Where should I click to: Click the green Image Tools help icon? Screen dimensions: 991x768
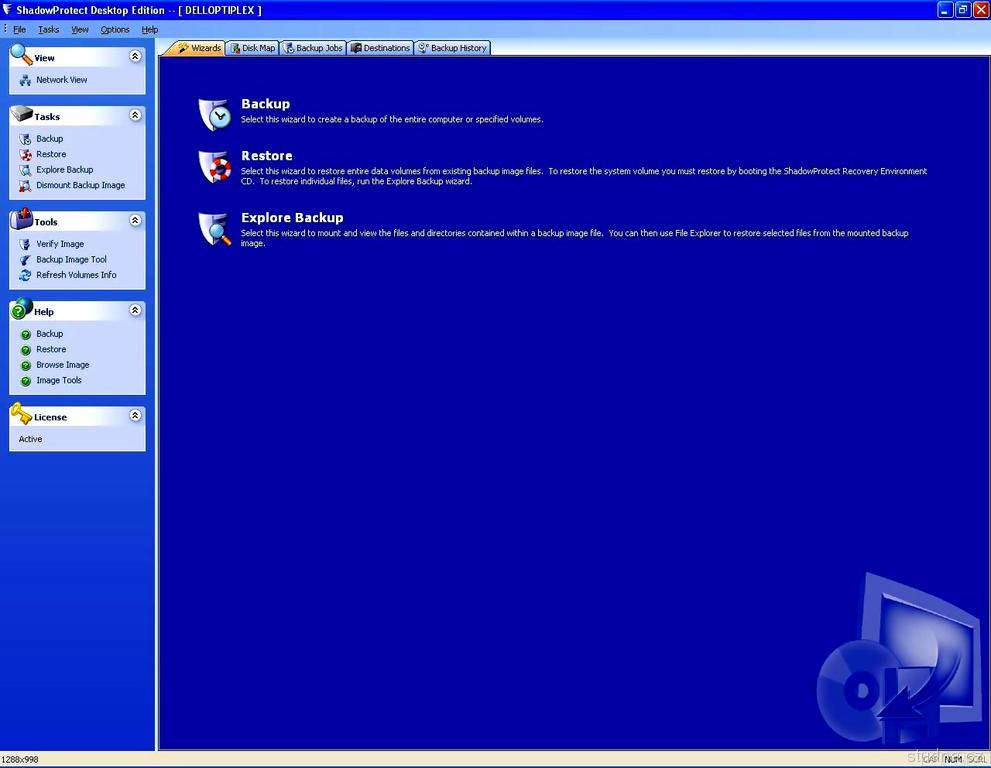26,381
